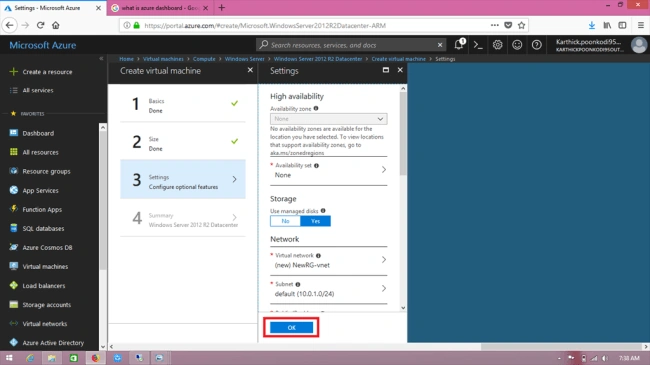Image resolution: width=650 pixels, height=365 pixels.
Task: Click the Windows Server breadcrumb link
Action: point(245,59)
